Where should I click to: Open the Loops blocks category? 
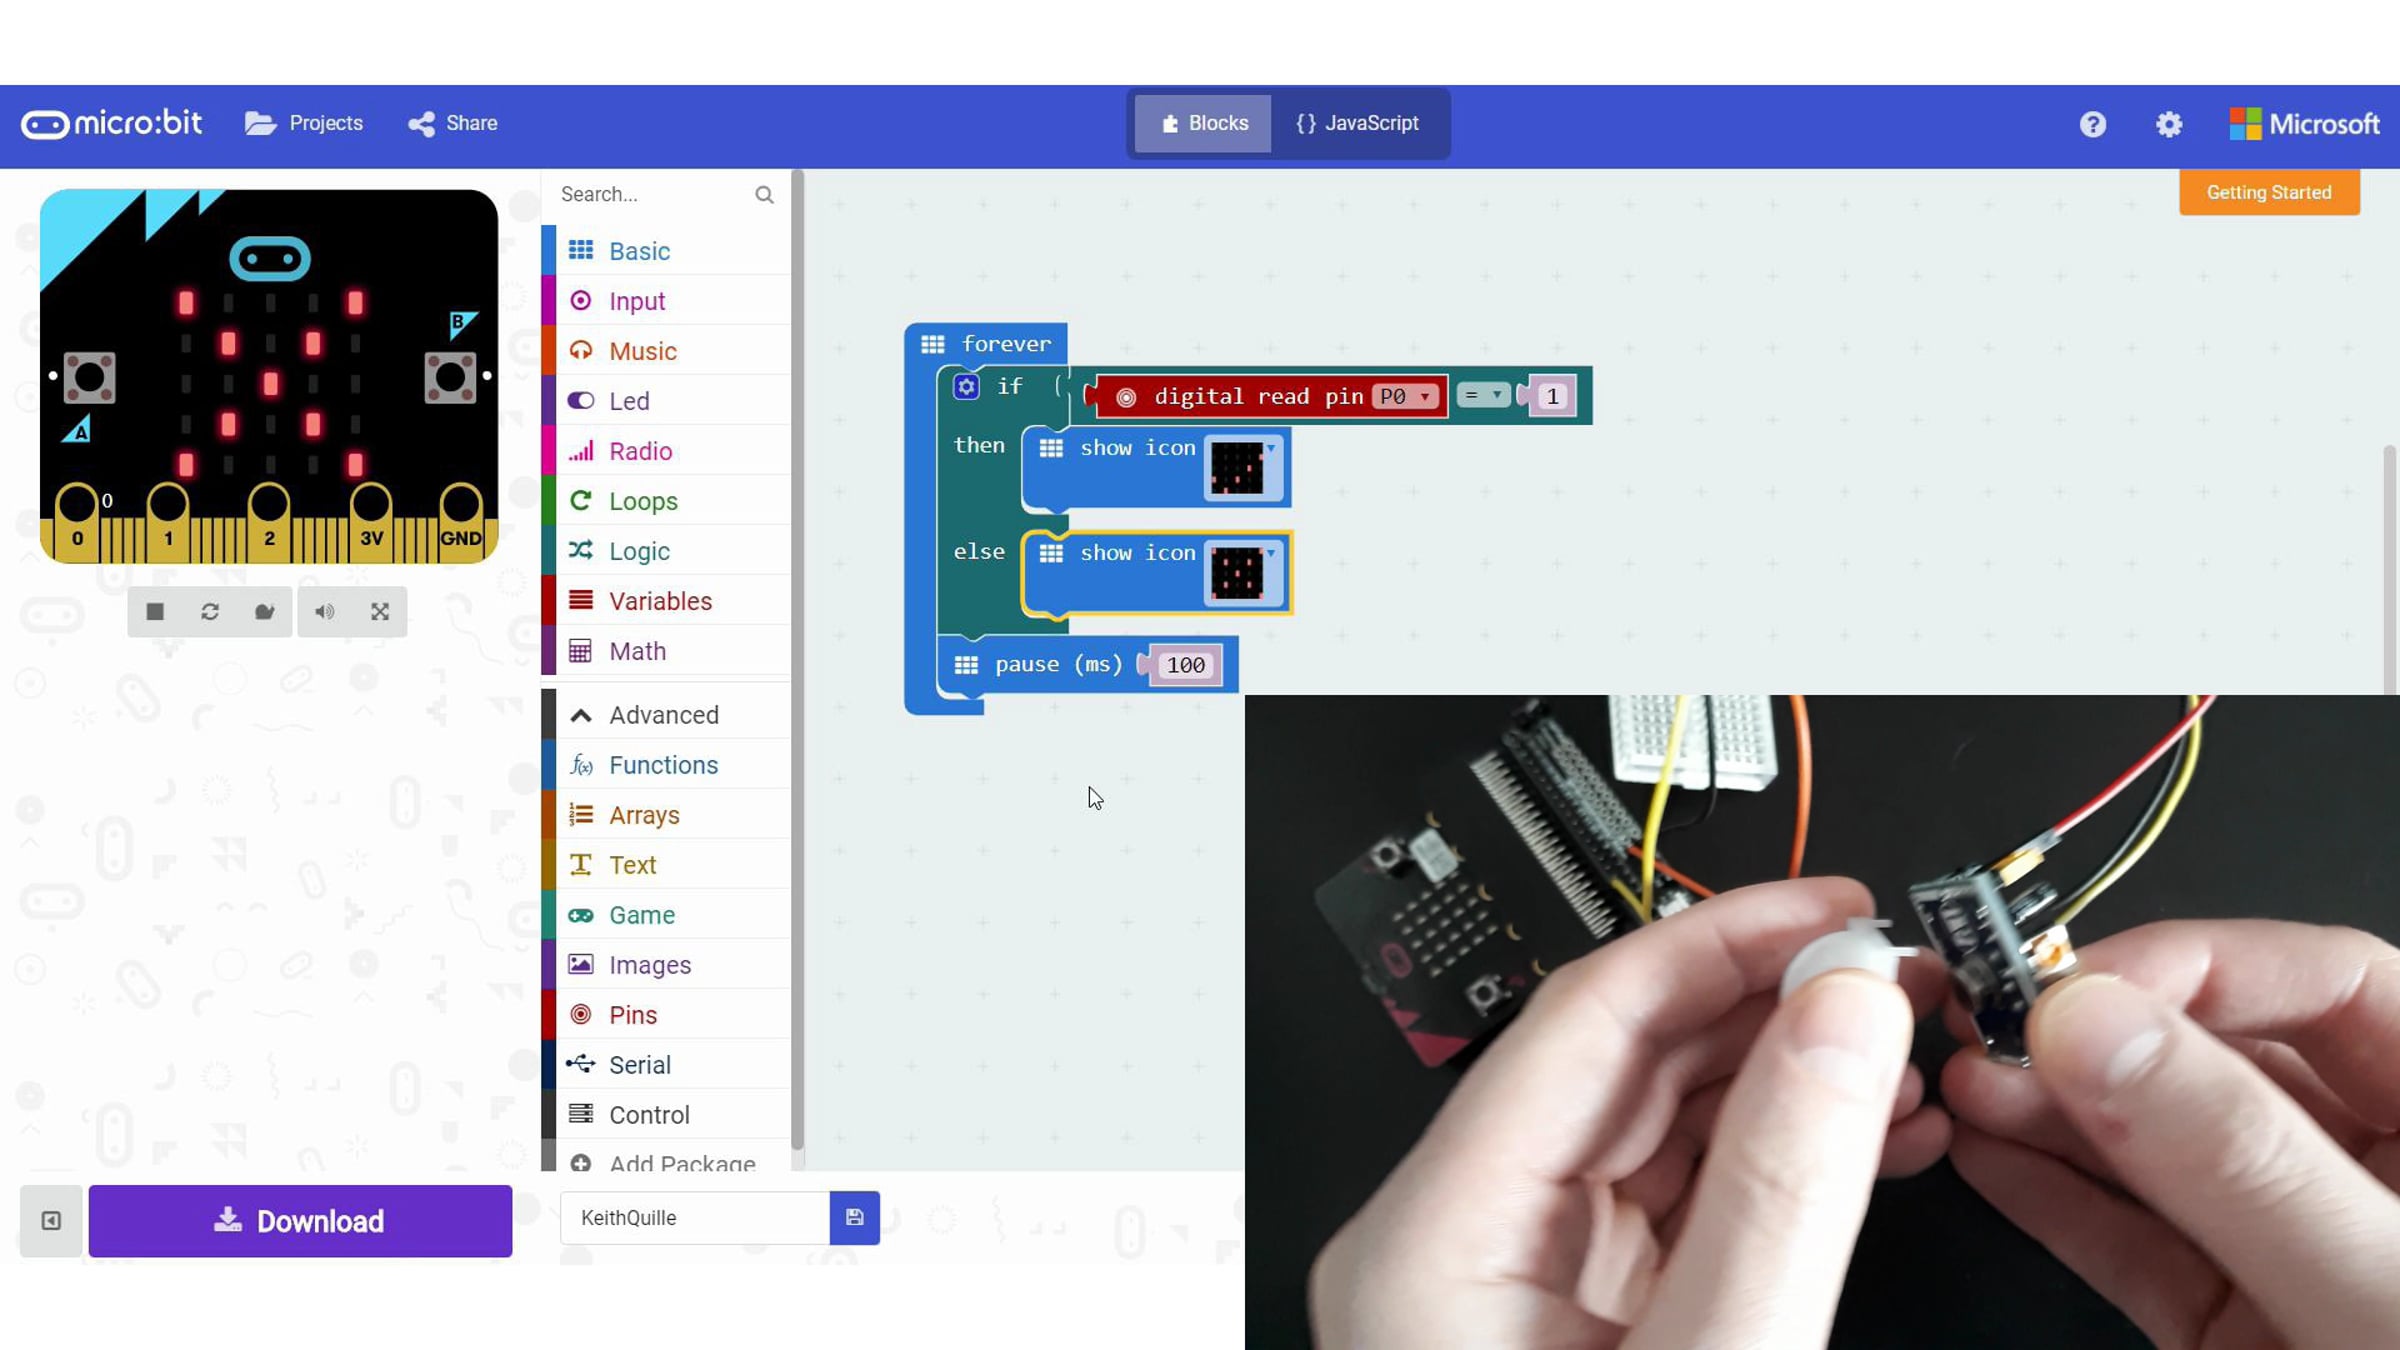[x=666, y=500]
